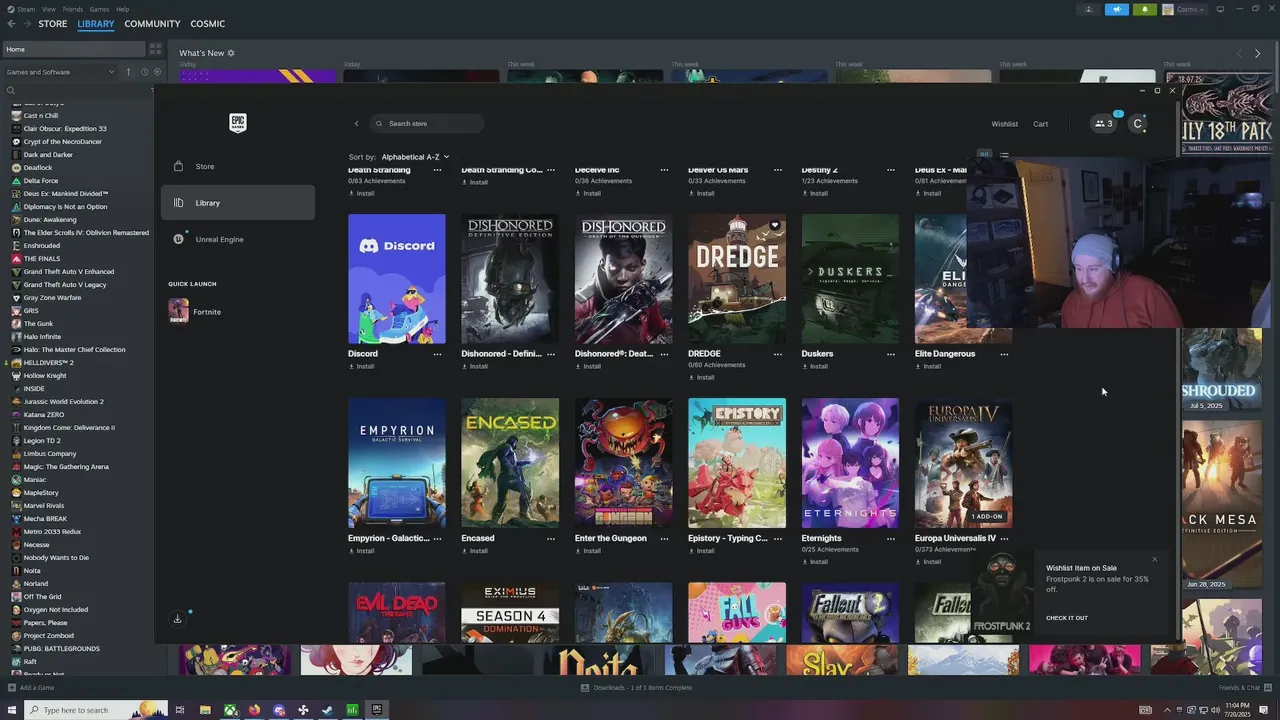The image size is (1280, 720).
Task: Toggle Steam collections grid view icon
Action: pos(155,49)
